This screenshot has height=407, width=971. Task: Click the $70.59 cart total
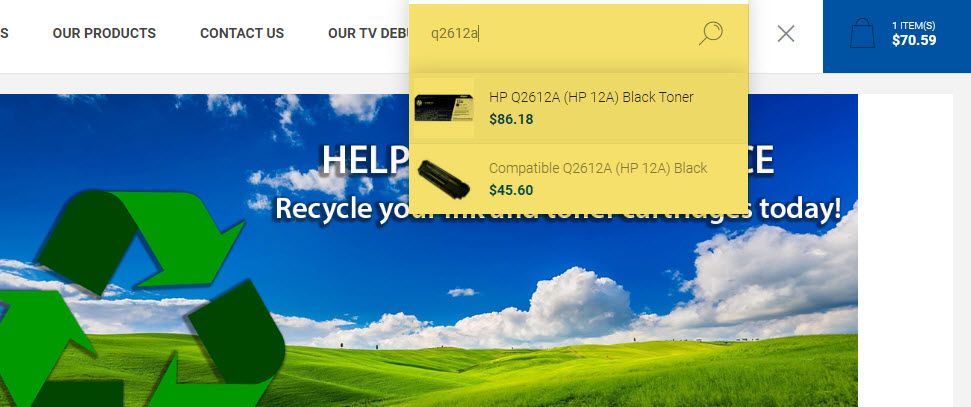click(914, 41)
